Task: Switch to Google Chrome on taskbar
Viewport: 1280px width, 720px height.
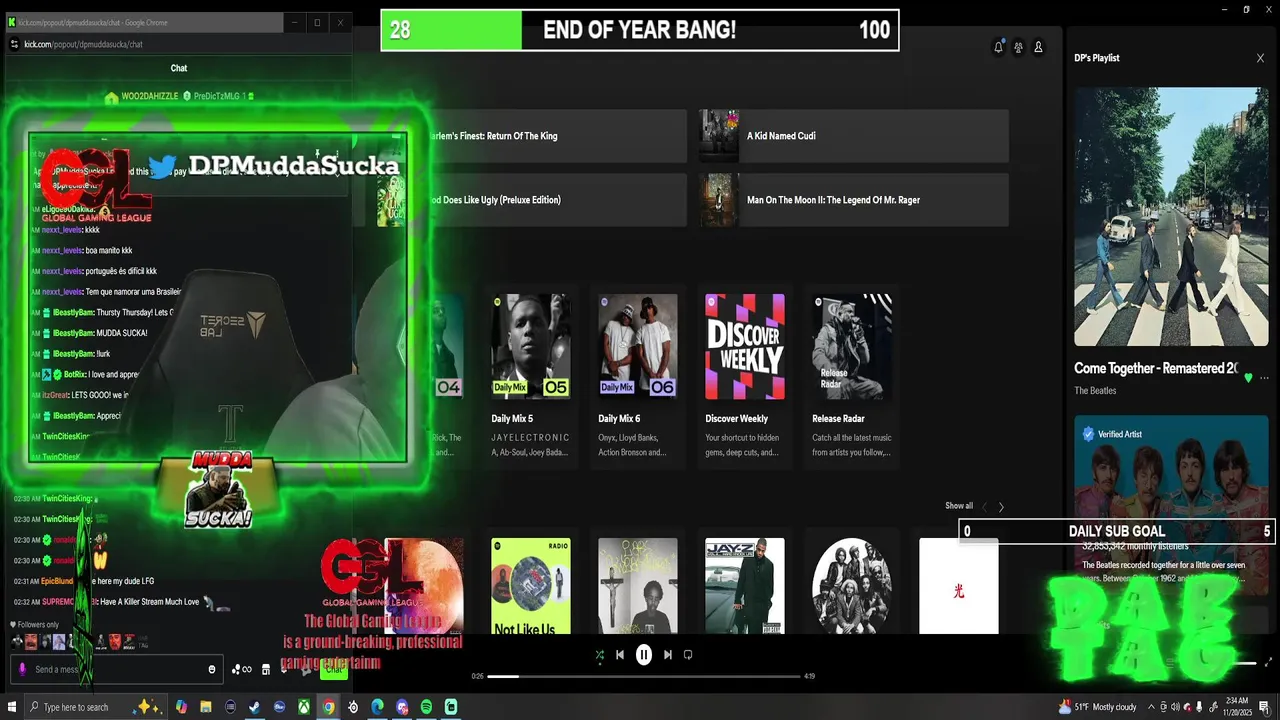Action: [x=328, y=707]
